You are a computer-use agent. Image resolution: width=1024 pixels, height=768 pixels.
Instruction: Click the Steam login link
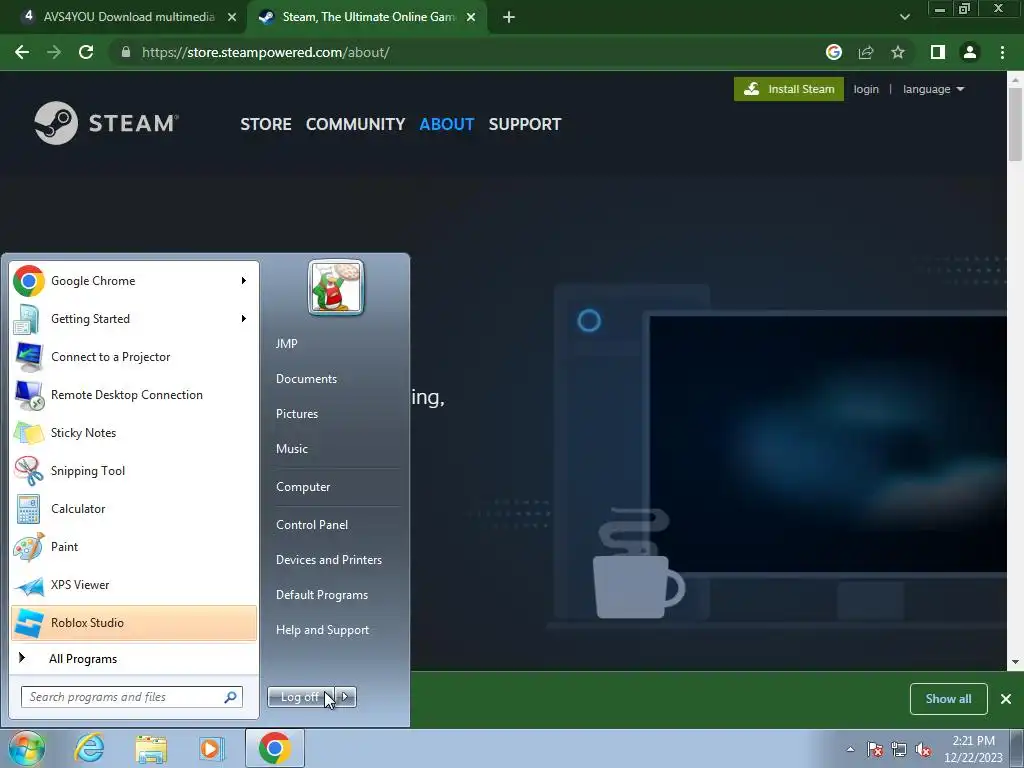(866, 89)
